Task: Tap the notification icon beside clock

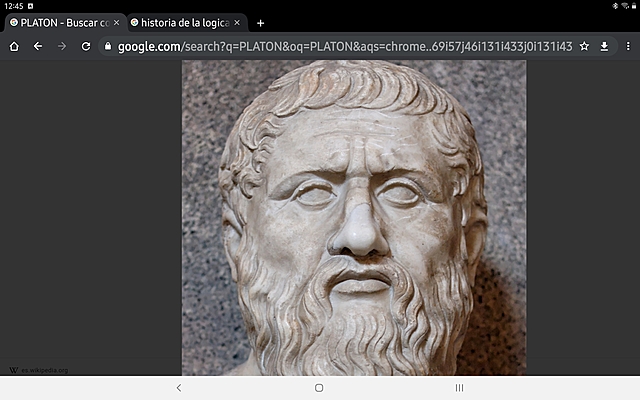Action: click(x=30, y=6)
